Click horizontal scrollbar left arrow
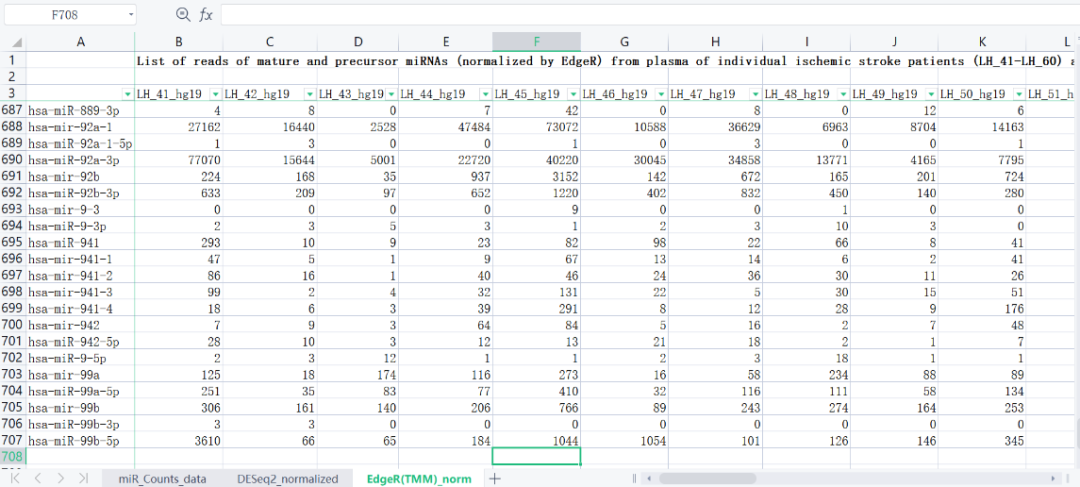This screenshot has width=1080, height=487. 651,478
